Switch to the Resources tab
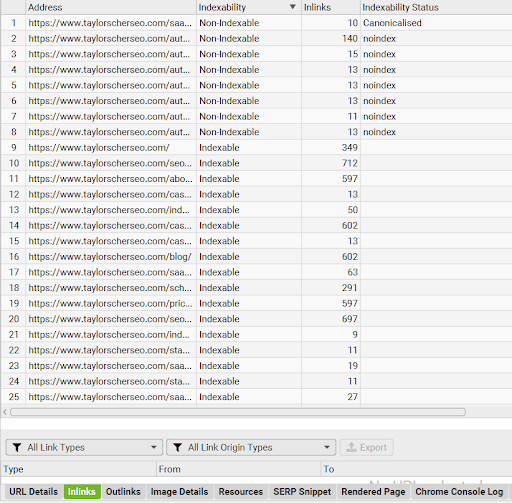 pos(241,492)
